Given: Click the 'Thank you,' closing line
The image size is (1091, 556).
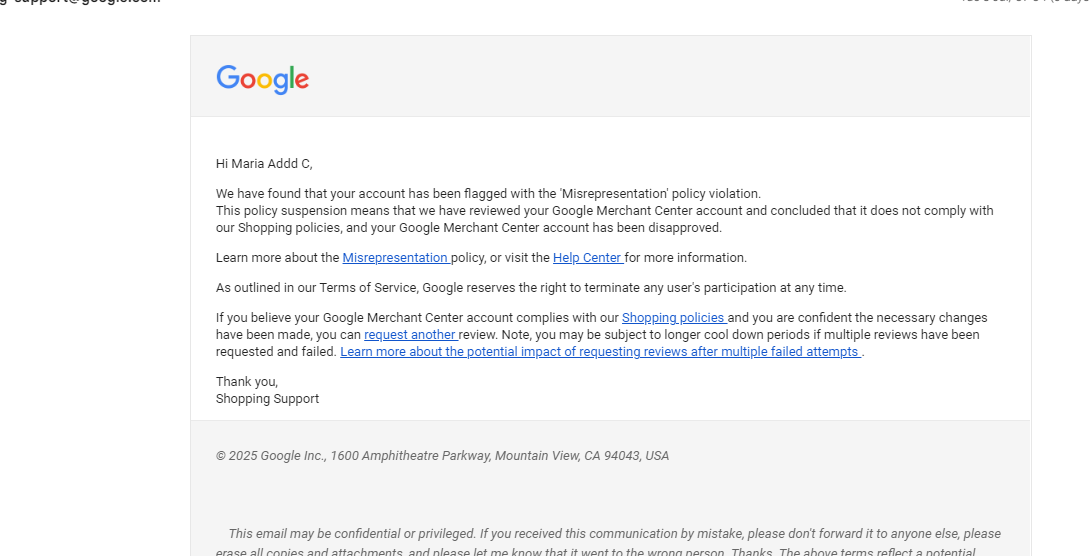Looking at the screenshot, I should pos(247,382).
